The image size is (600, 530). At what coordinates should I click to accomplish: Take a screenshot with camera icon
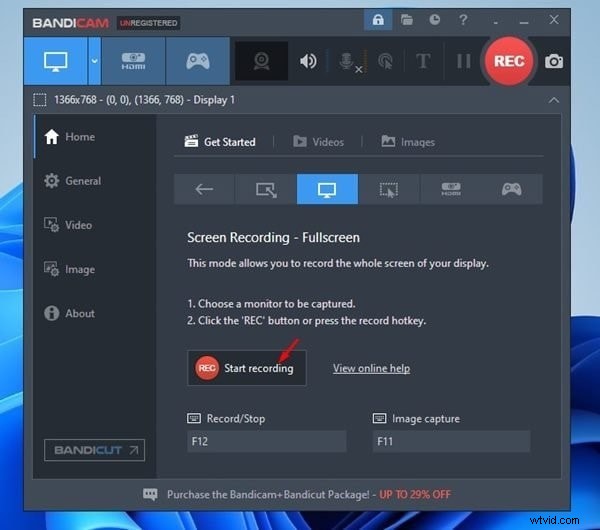554,61
